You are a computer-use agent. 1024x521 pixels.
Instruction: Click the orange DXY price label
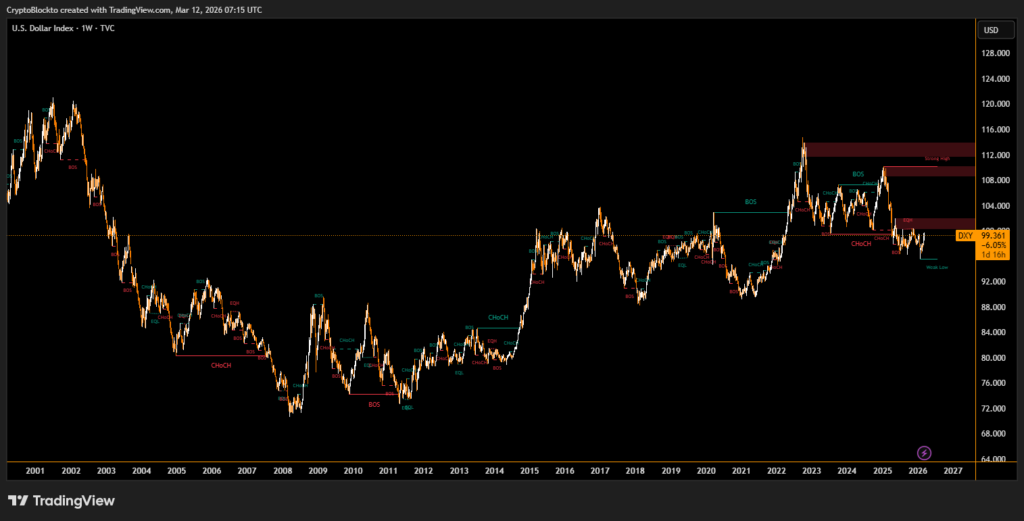(965, 236)
